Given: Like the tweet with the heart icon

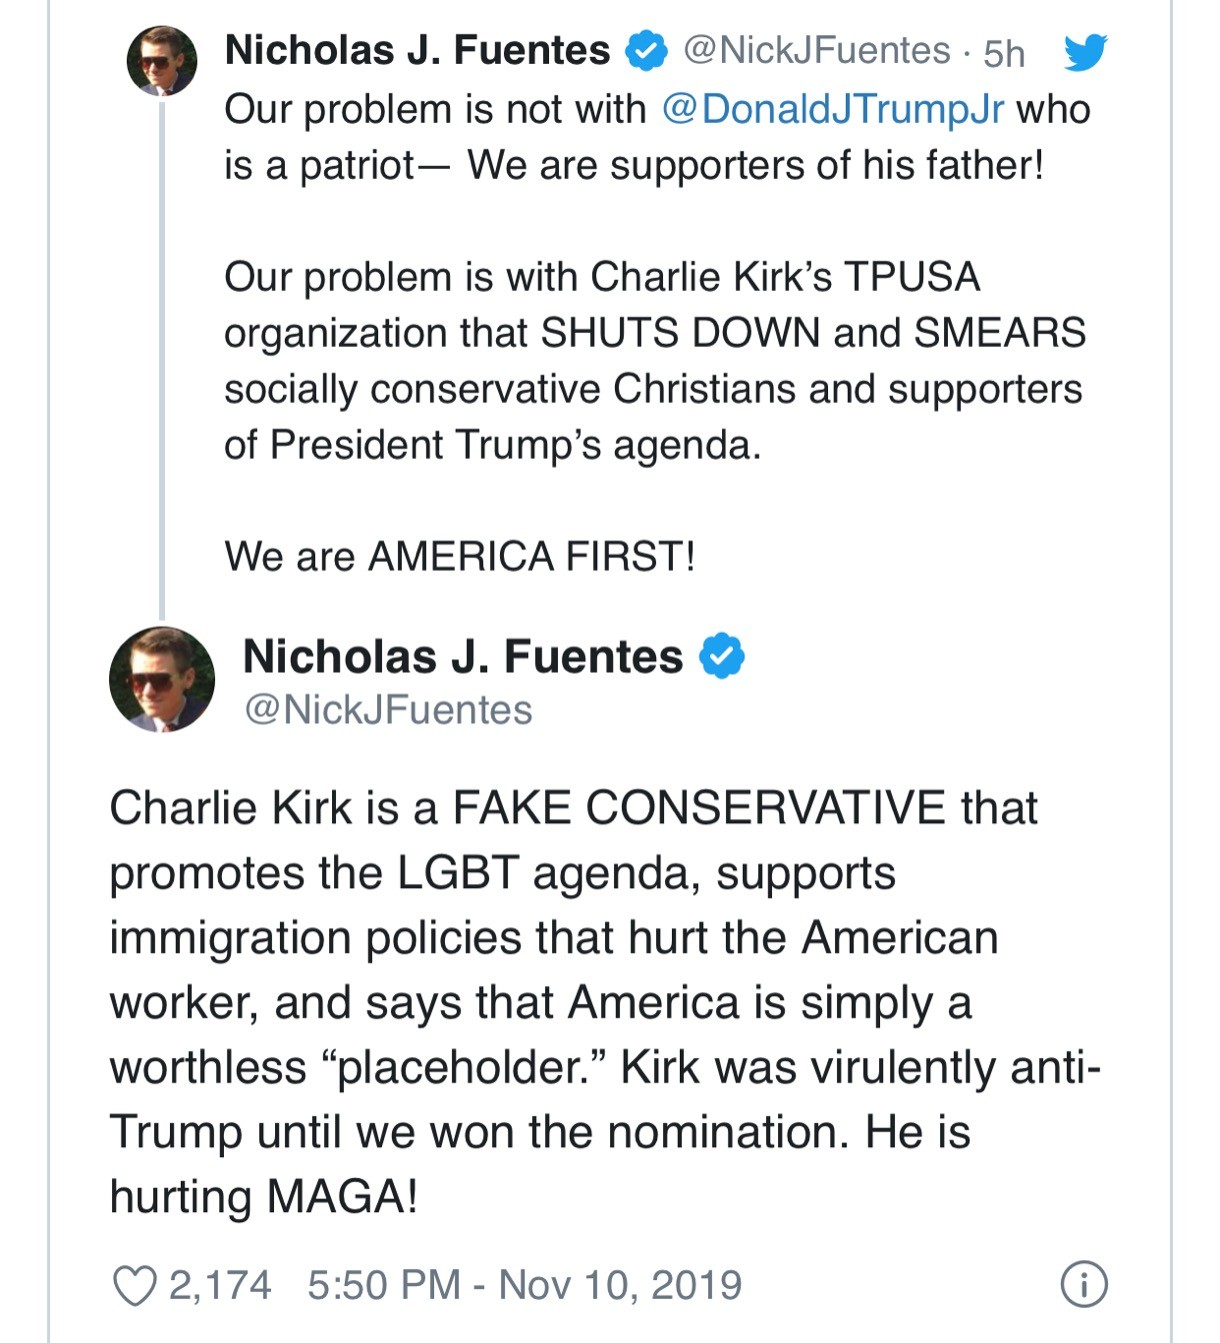Looking at the screenshot, I should click(x=134, y=1286).
